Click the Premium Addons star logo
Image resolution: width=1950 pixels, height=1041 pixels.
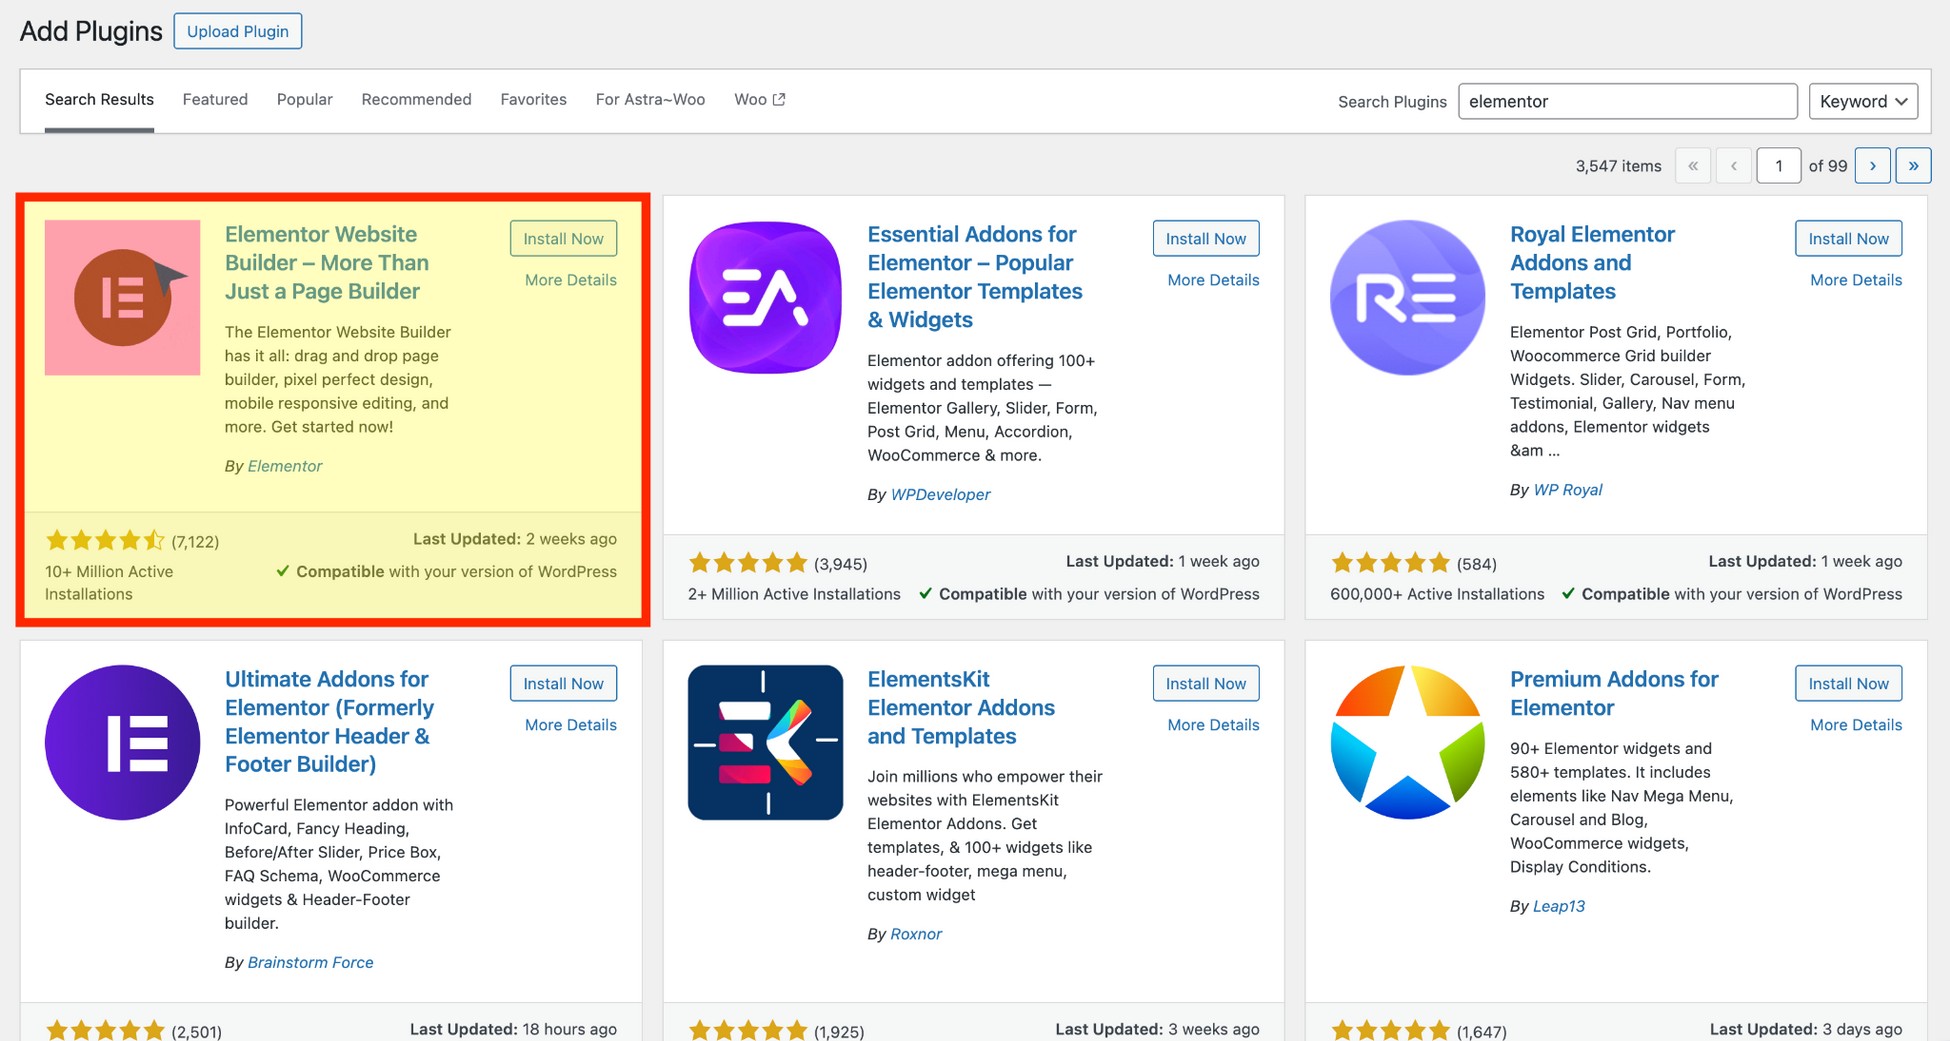click(1408, 742)
